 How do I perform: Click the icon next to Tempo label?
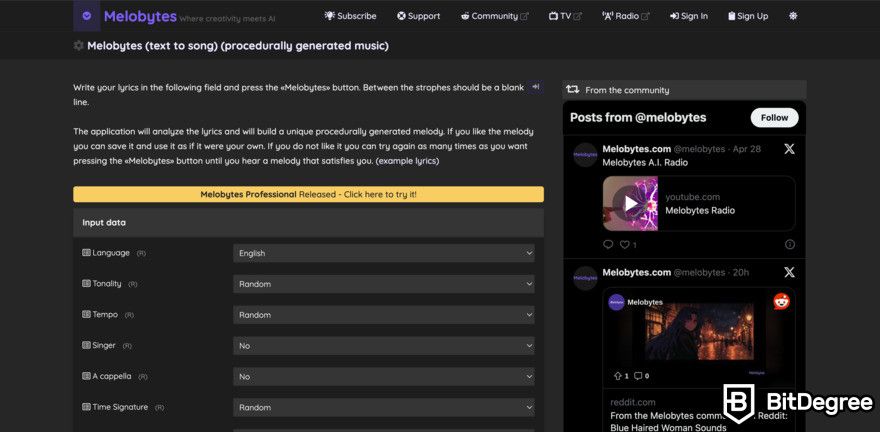tap(86, 315)
